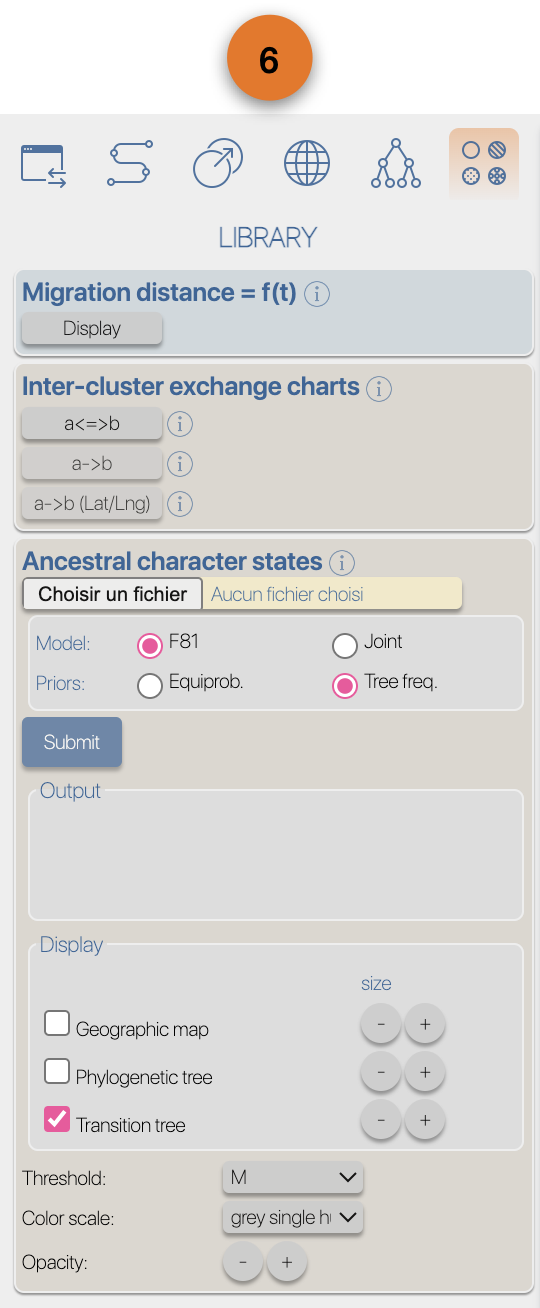
Task: Click the a<=>b exchange chart button
Action: point(92,424)
